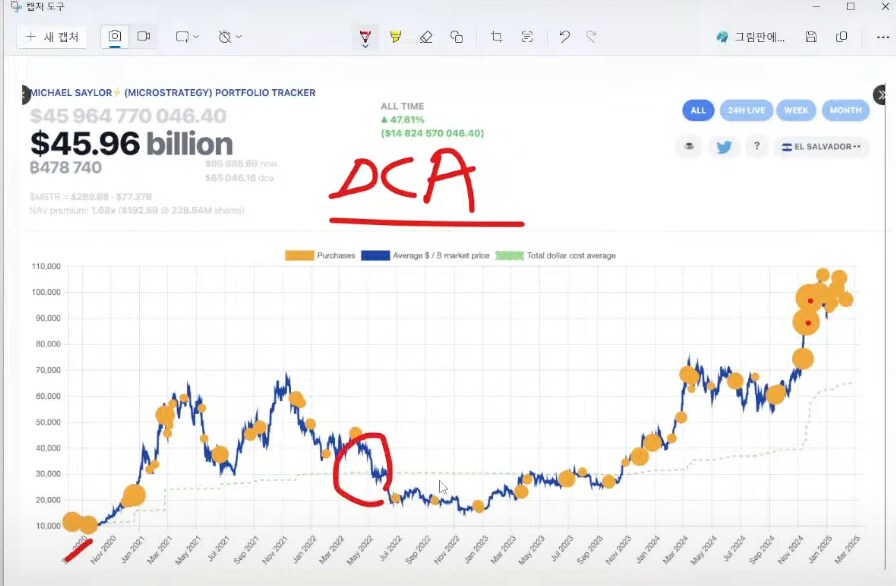This screenshot has height=586, width=896.
Task: Open the shapes tool
Action: 456,37
